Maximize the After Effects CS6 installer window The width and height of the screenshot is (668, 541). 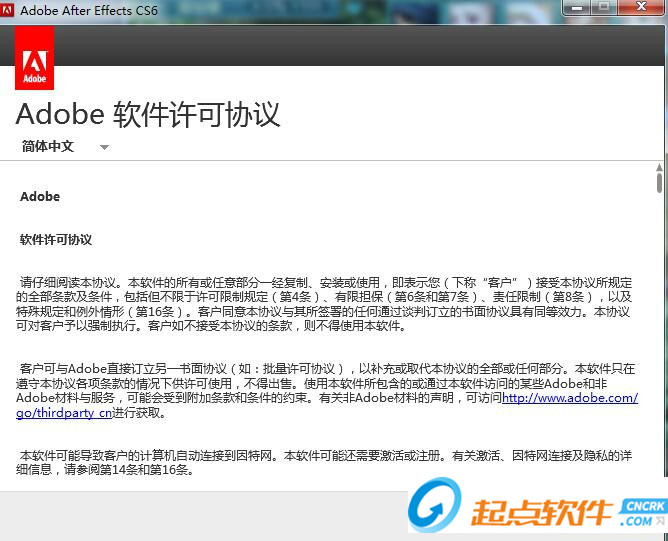click(x=604, y=7)
